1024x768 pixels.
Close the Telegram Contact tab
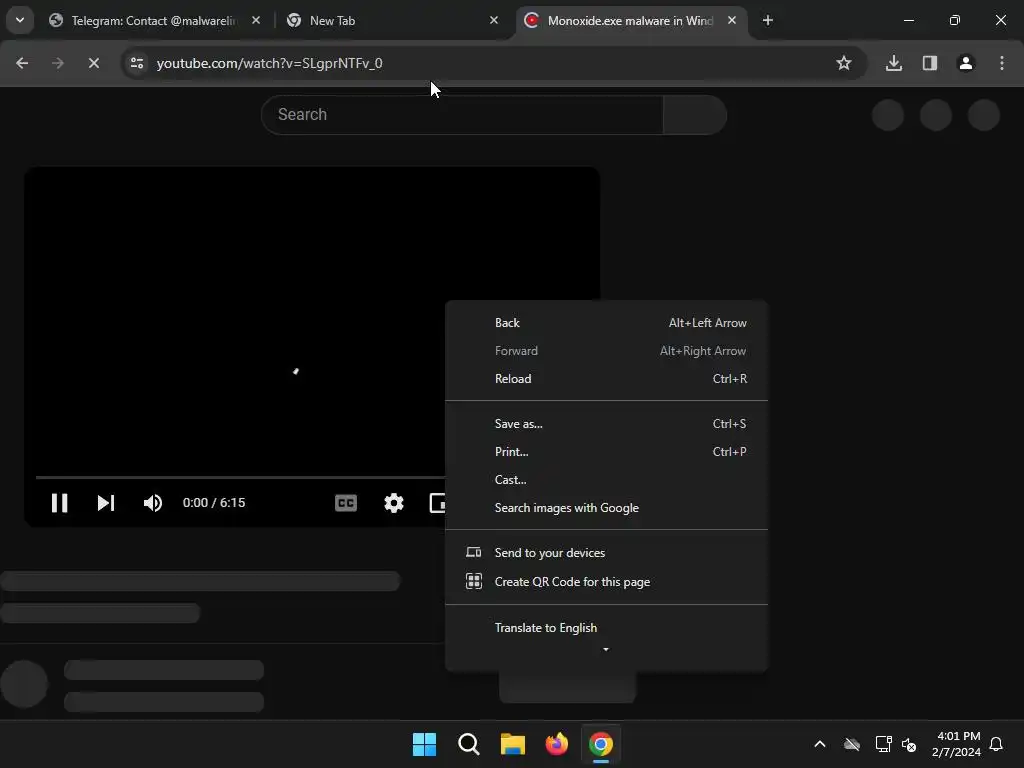point(256,20)
